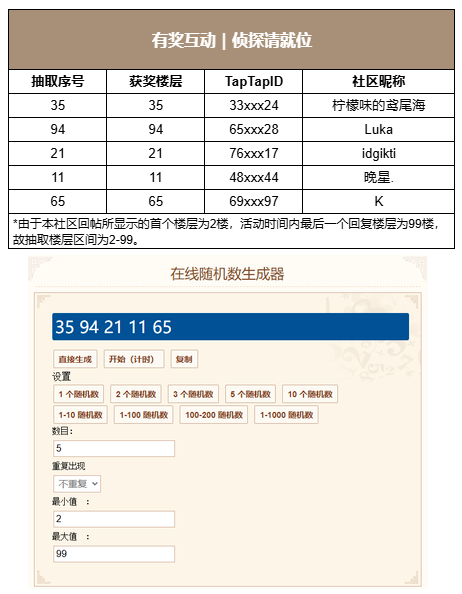The width and height of the screenshot is (462, 594).
Task: Set the range with 100-200 随机数
Action: 214,415
